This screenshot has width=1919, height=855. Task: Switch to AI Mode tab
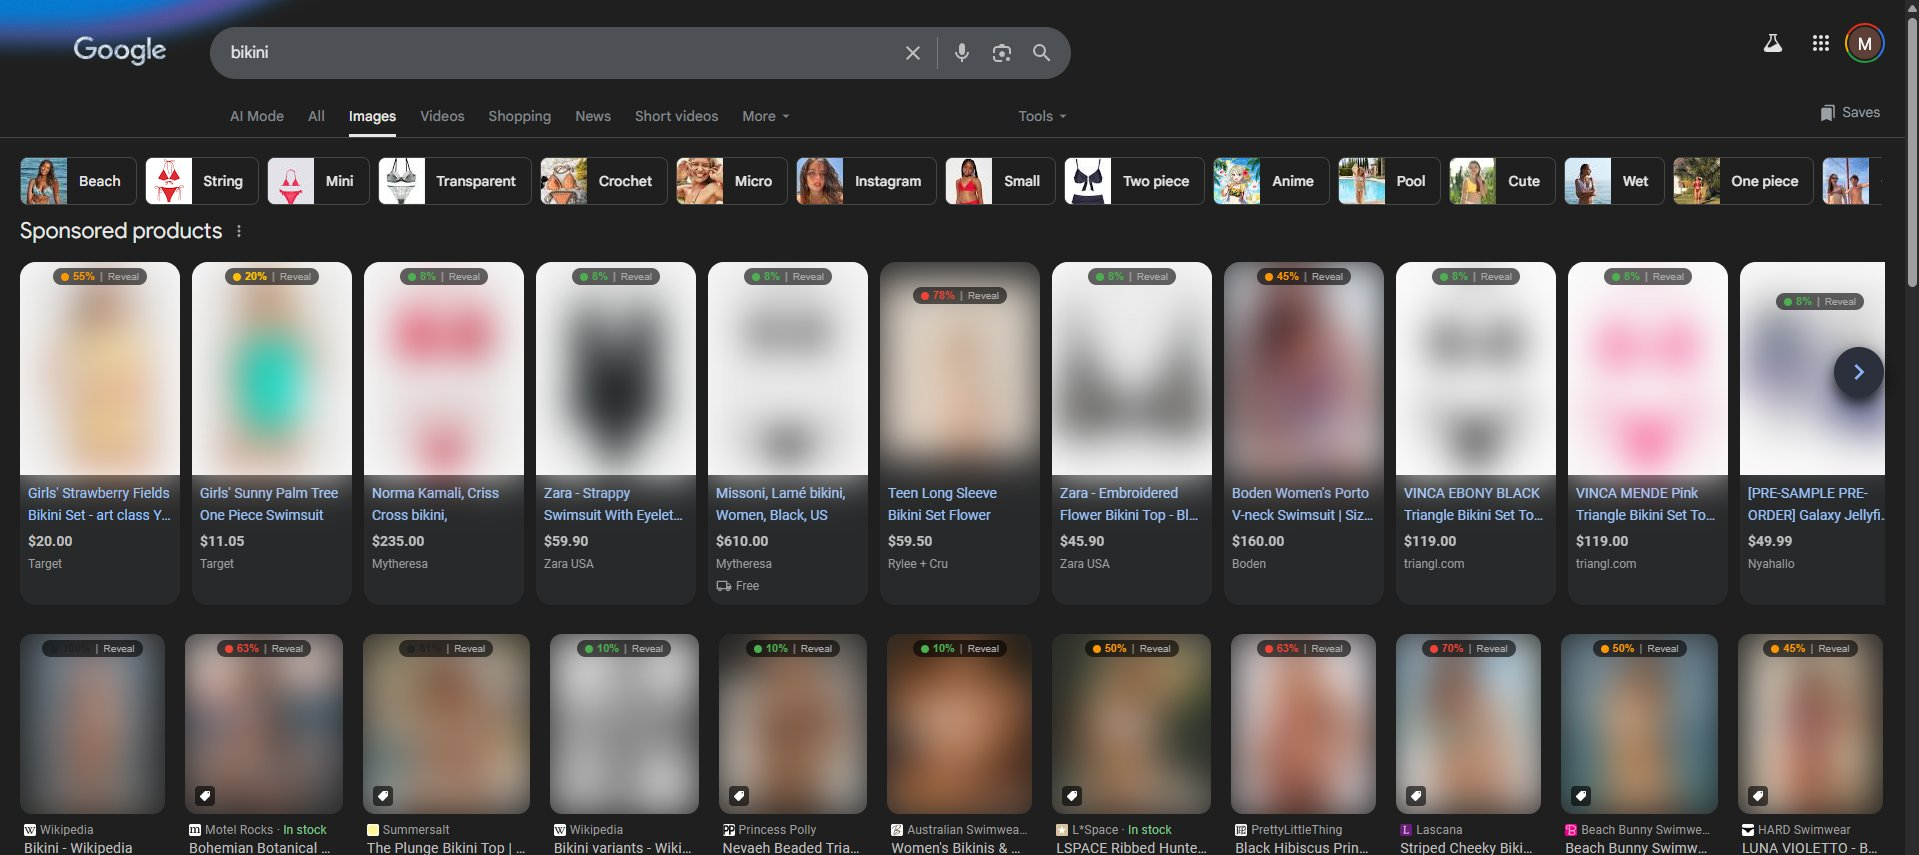coord(257,116)
